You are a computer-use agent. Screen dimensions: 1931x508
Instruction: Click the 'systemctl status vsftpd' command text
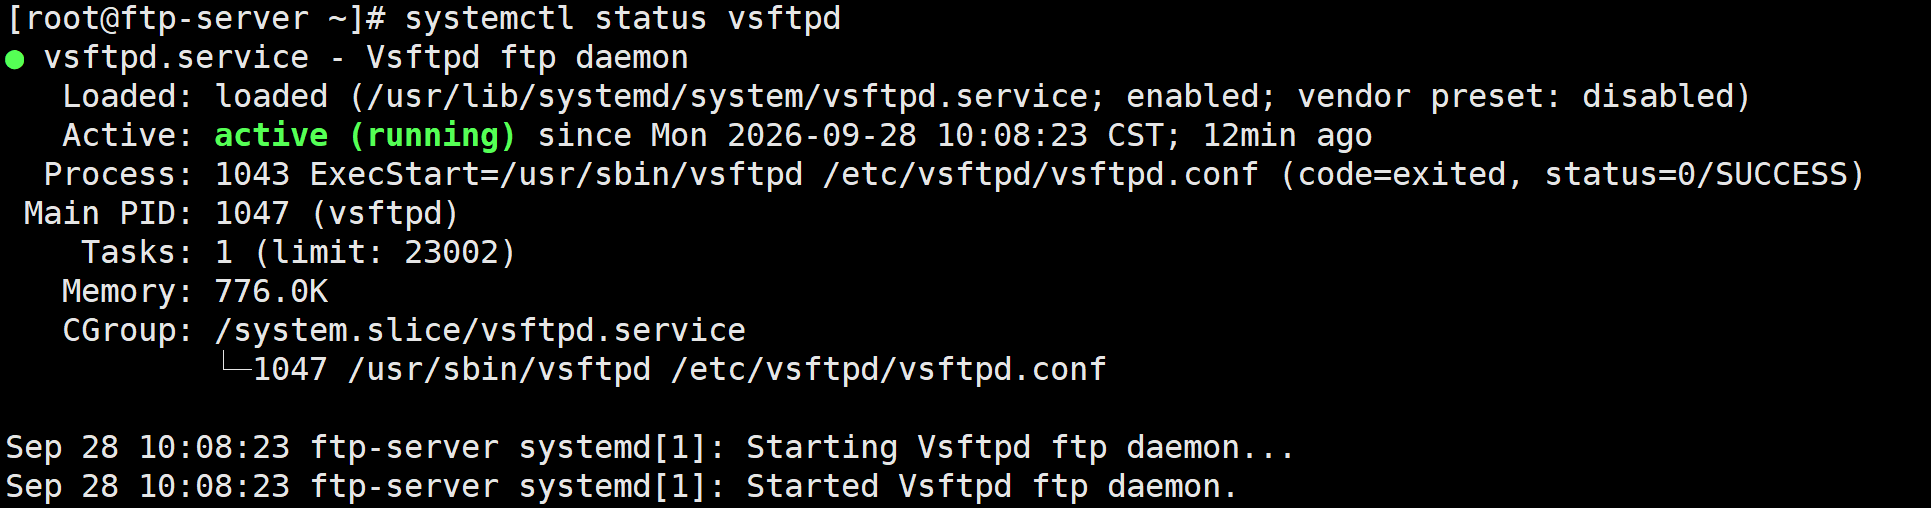coord(623,19)
